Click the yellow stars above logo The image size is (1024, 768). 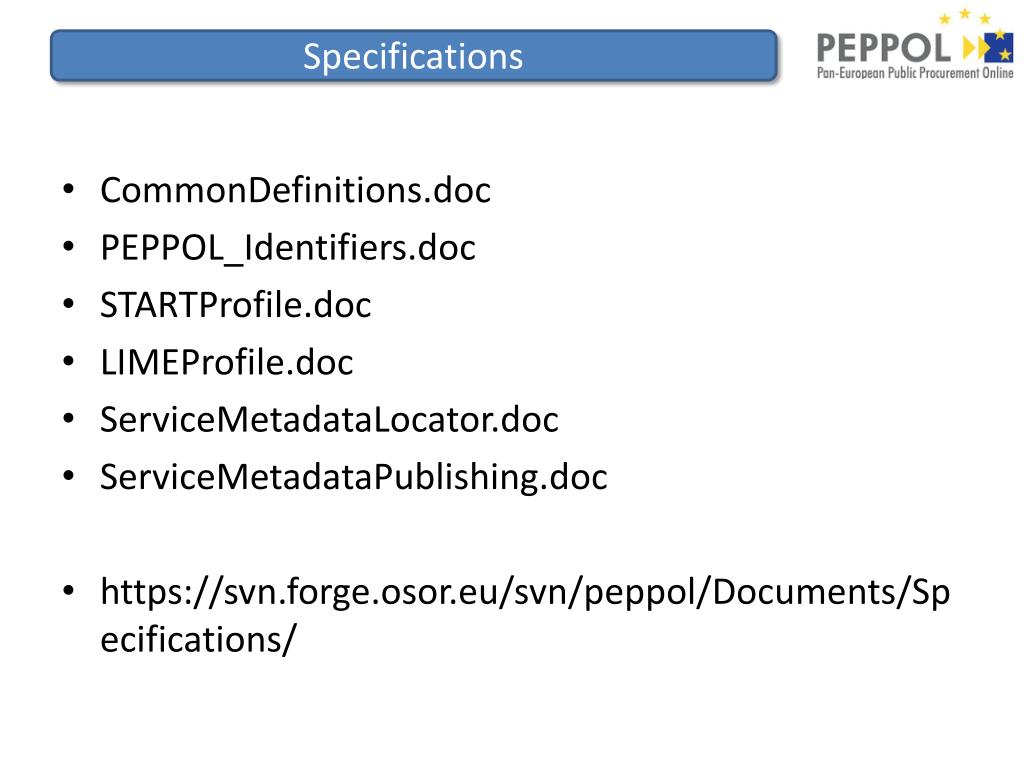coord(965,16)
